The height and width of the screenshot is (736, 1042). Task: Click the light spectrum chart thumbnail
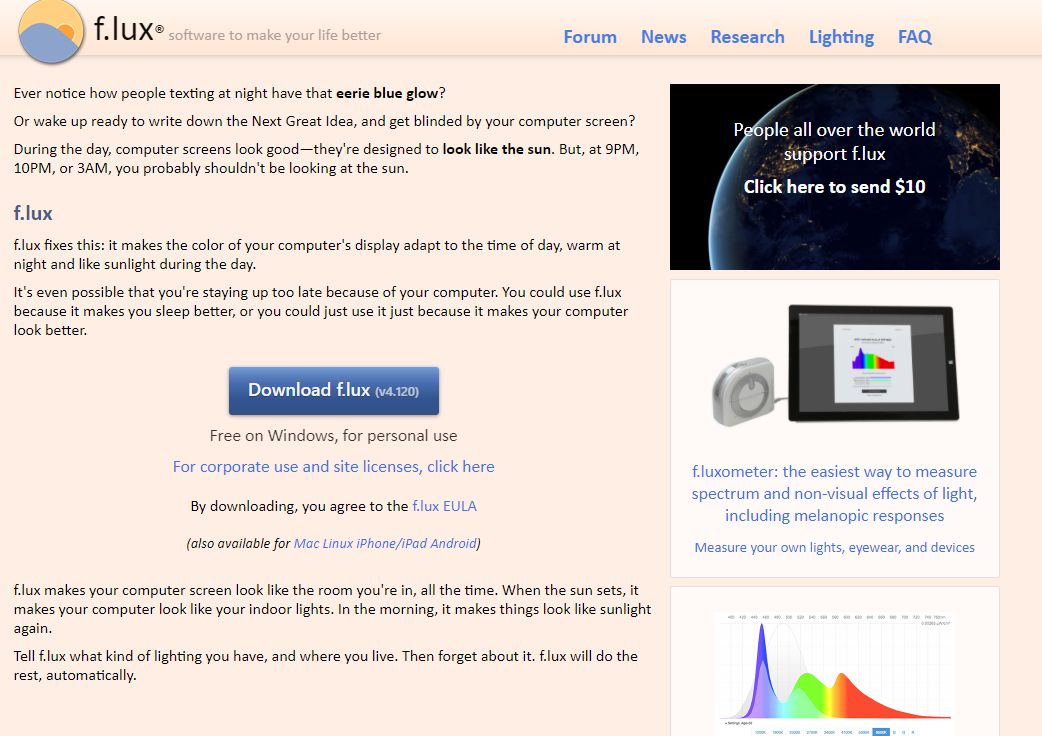click(835, 671)
